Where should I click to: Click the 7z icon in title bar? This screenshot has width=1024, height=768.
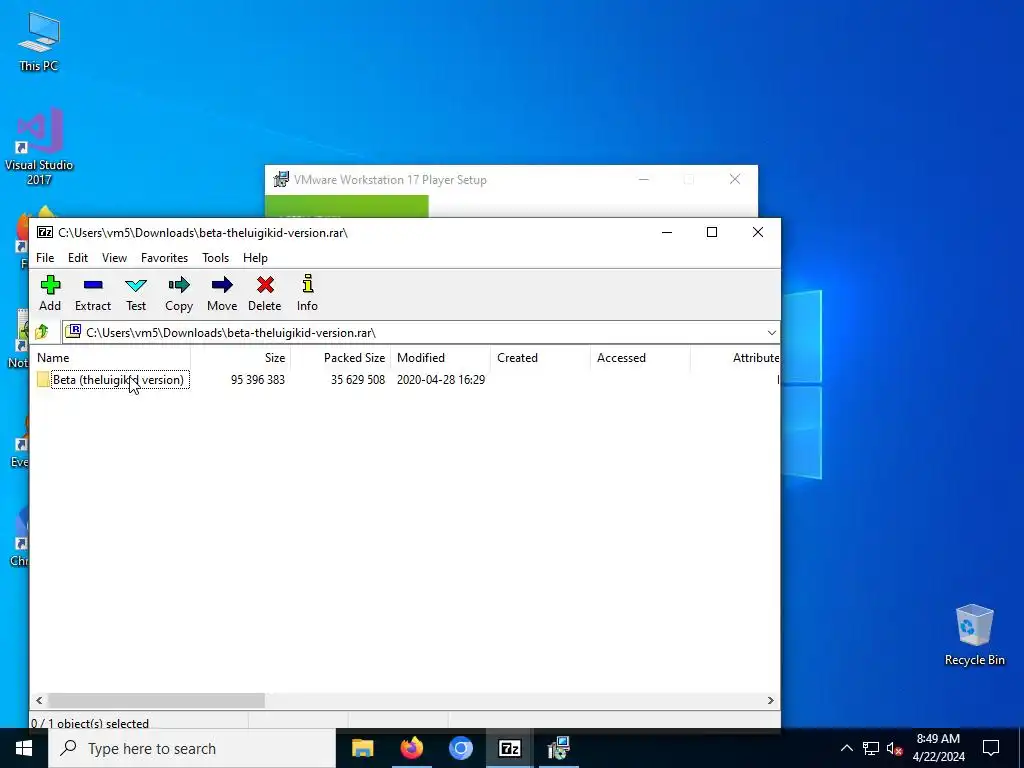pos(44,232)
